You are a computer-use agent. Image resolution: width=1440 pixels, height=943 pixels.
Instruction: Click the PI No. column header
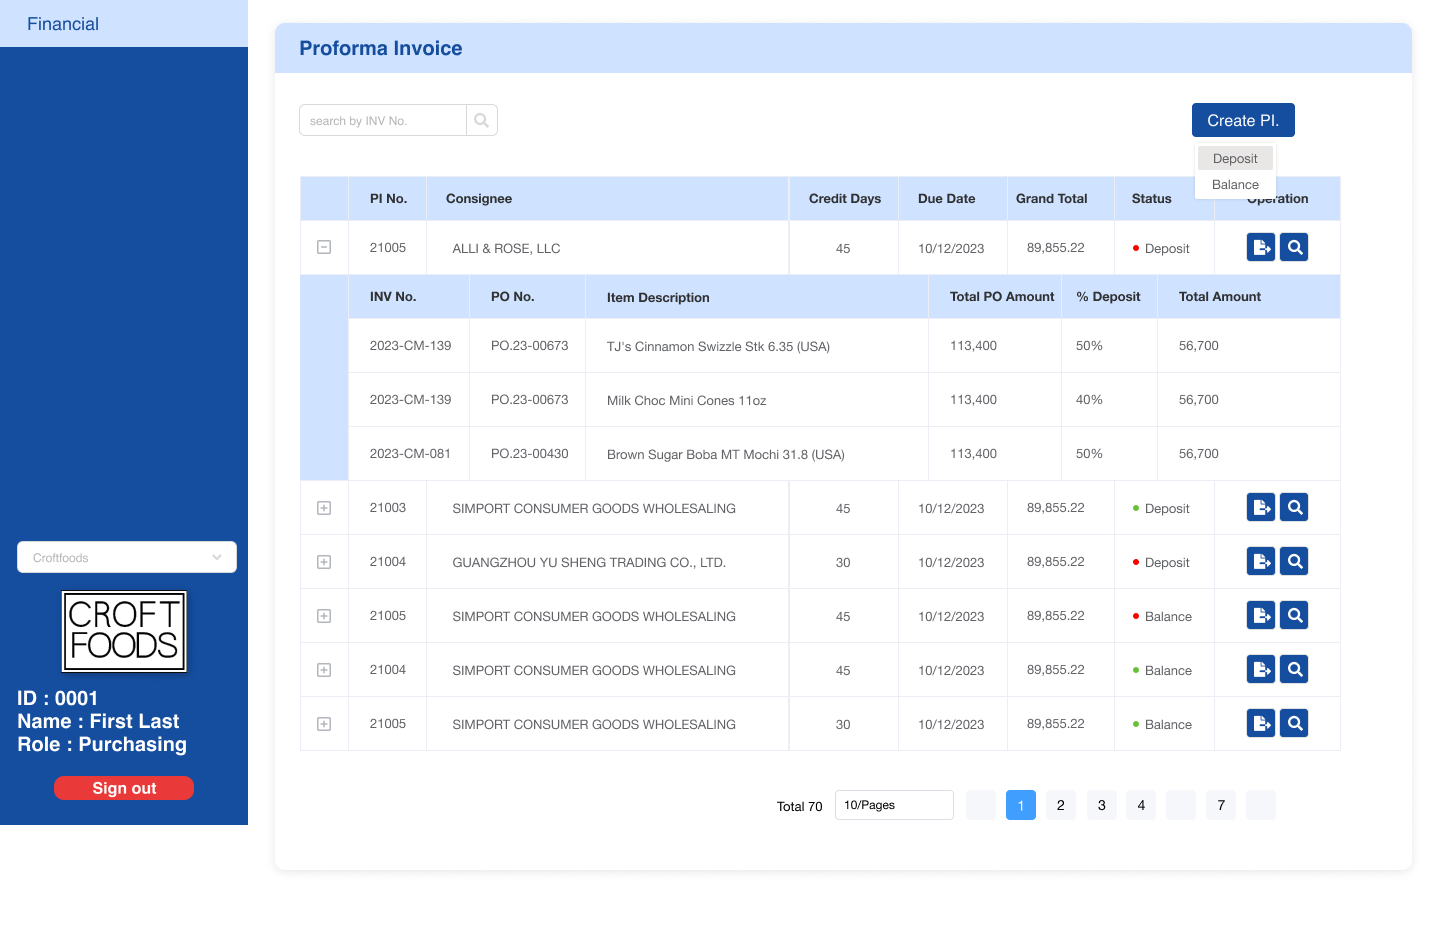coord(388,199)
